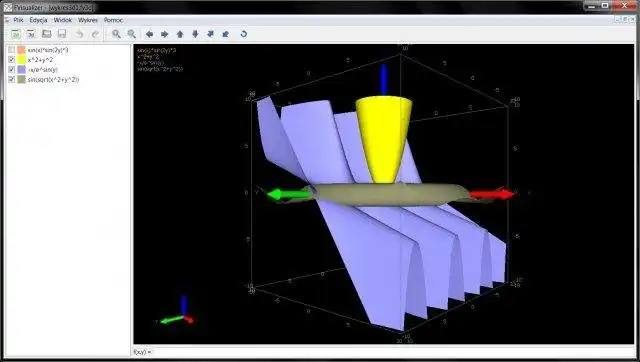Move view up with up arrow icon

[180, 34]
